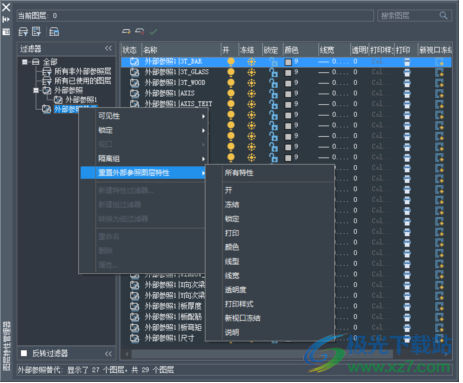Toggle the on bulb for 外部参照1|3T_GLASS
This screenshot has width=463, height=383.
pyautogui.click(x=231, y=72)
